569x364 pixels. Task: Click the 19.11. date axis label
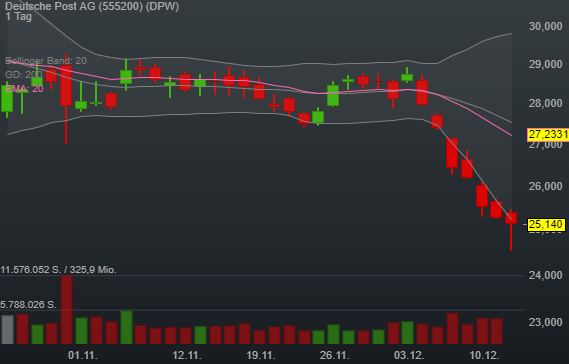pyautogui.click(x=261, y=355)
